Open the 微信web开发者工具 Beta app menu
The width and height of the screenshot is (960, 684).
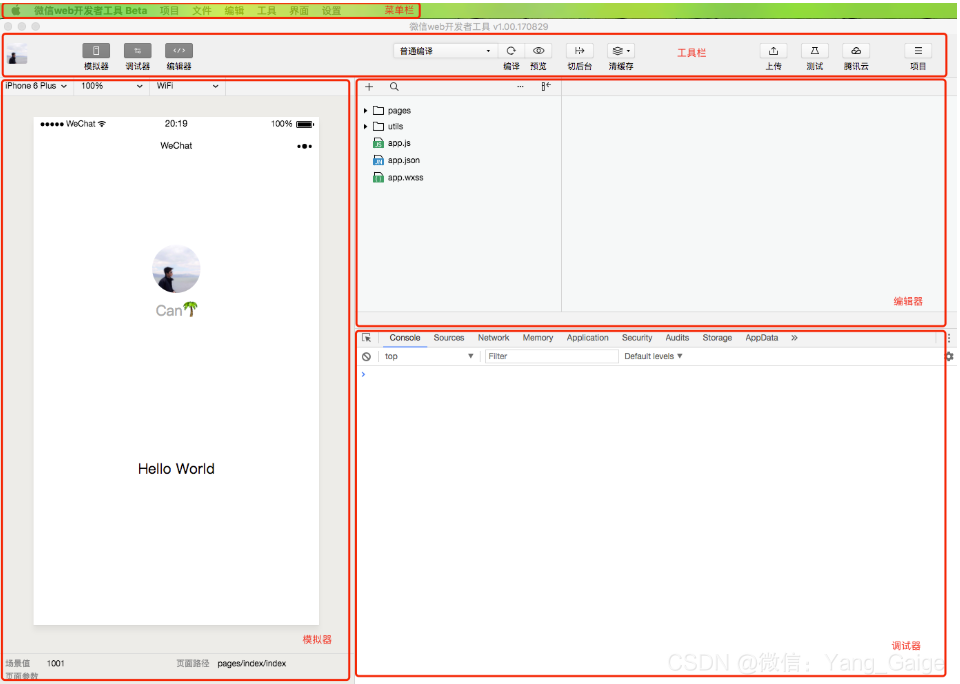(x=91, y=10)
